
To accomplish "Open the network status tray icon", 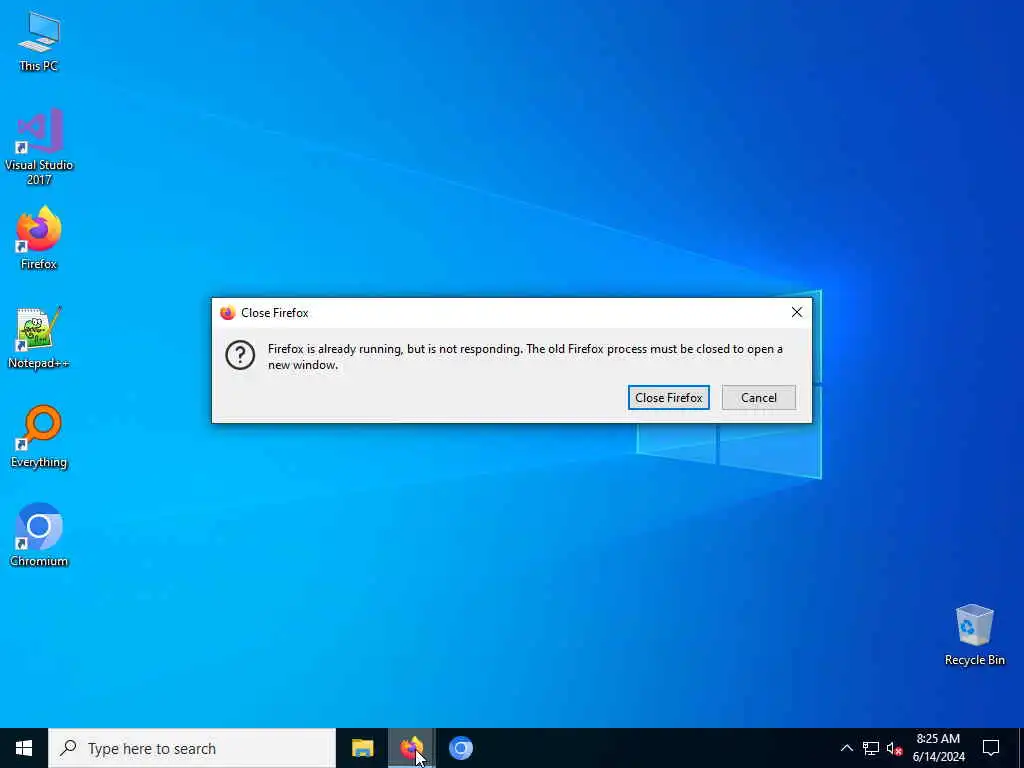I will pyautogui.click(x=871, y=748).
